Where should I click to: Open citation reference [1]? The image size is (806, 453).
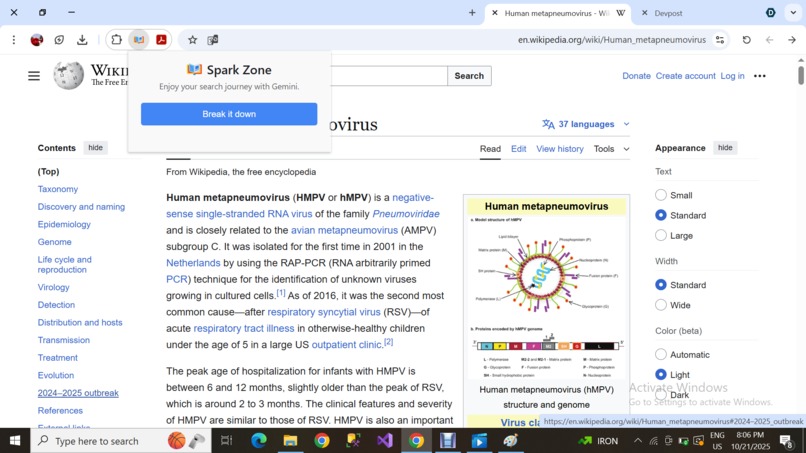point(281,293)
